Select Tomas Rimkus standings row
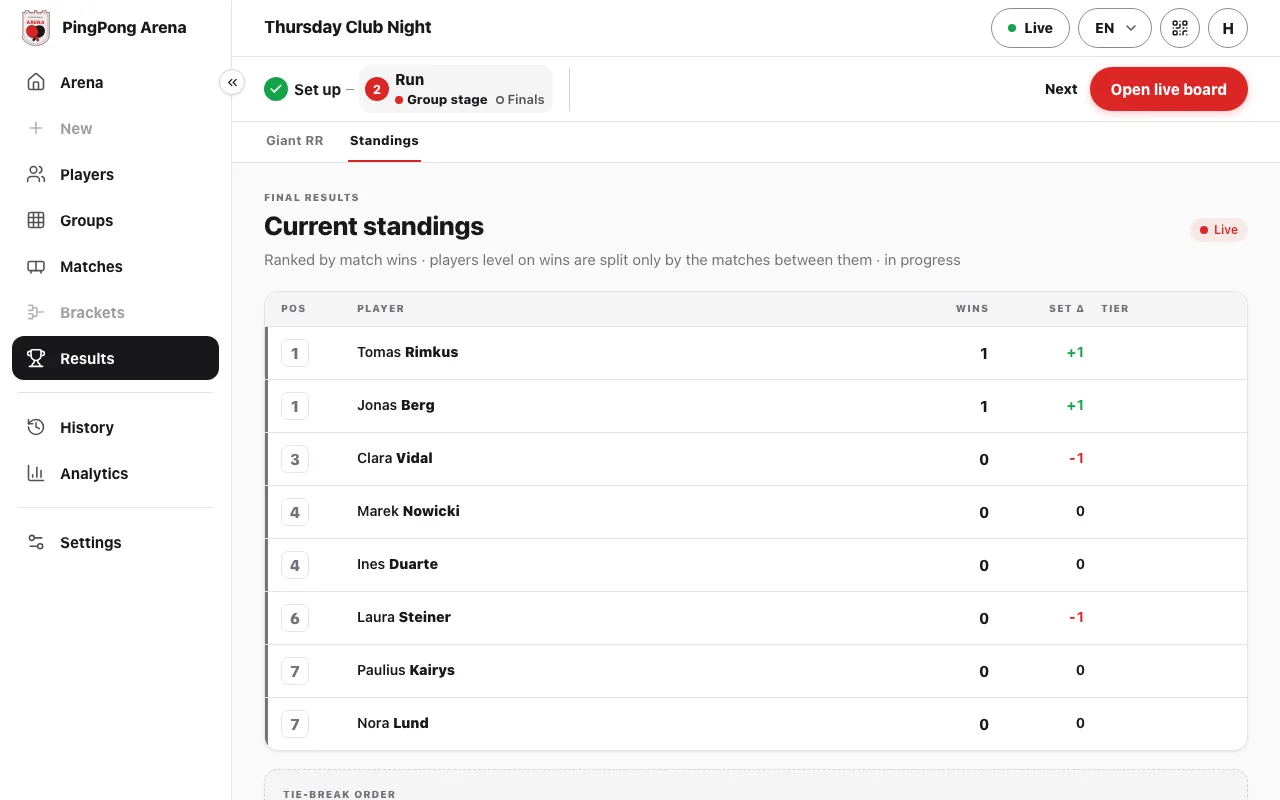Screen dimensions: 1280x800 pyautogui.click(x=756, y=353)
